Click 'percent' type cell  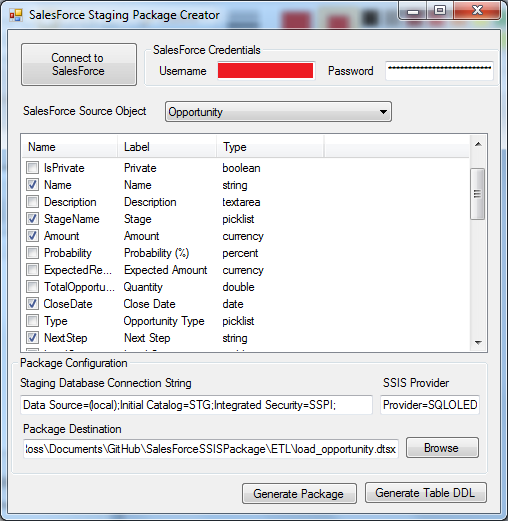[x=240, y=253]
